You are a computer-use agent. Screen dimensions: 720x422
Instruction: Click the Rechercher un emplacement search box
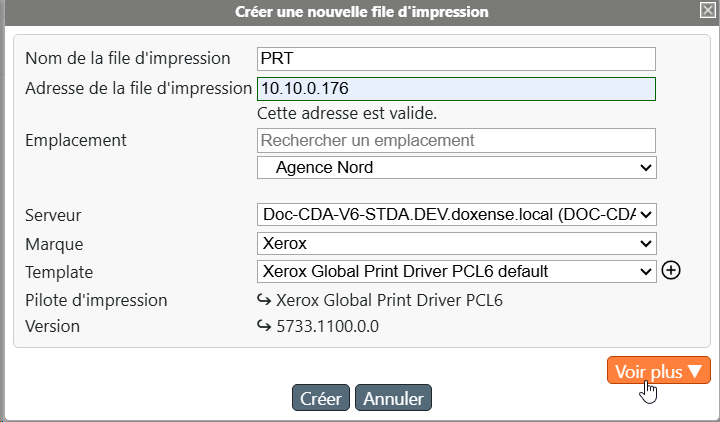point(456,140)
